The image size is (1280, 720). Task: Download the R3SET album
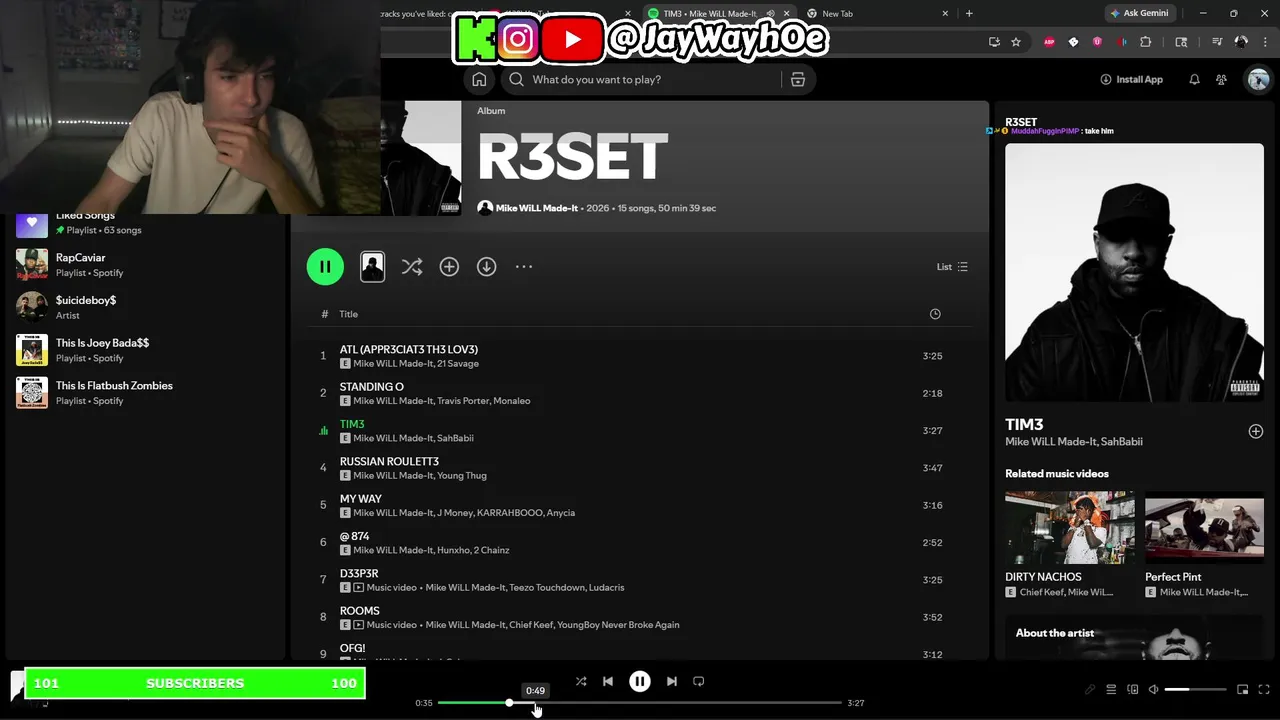486,267
